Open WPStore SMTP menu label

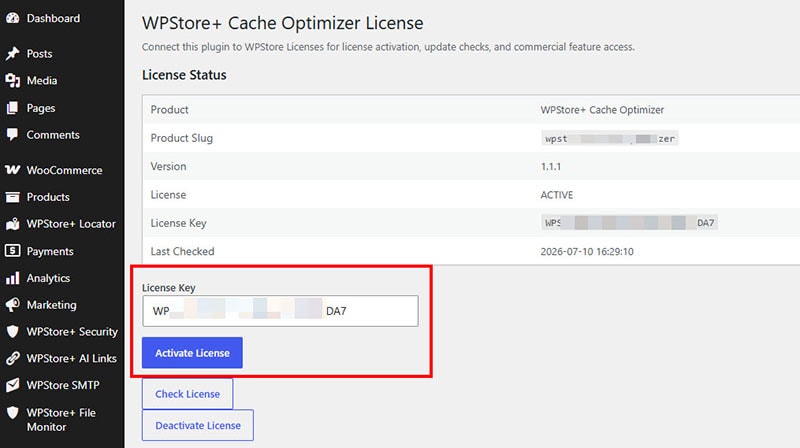pyautogui.click(x=63, y=385)
